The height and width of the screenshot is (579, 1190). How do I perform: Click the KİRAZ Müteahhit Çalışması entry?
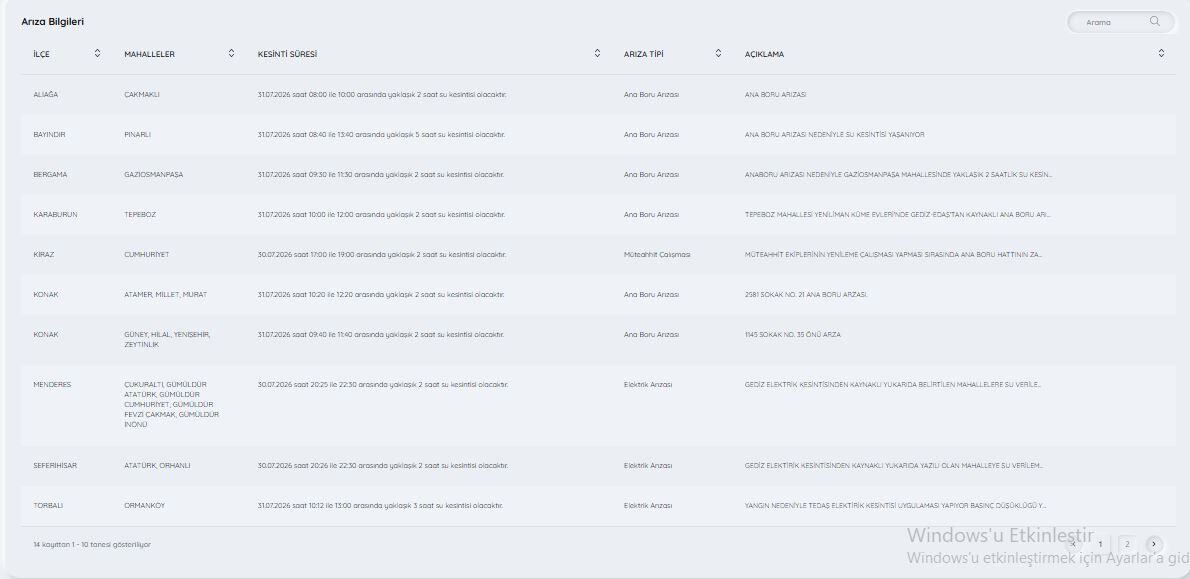657,255
